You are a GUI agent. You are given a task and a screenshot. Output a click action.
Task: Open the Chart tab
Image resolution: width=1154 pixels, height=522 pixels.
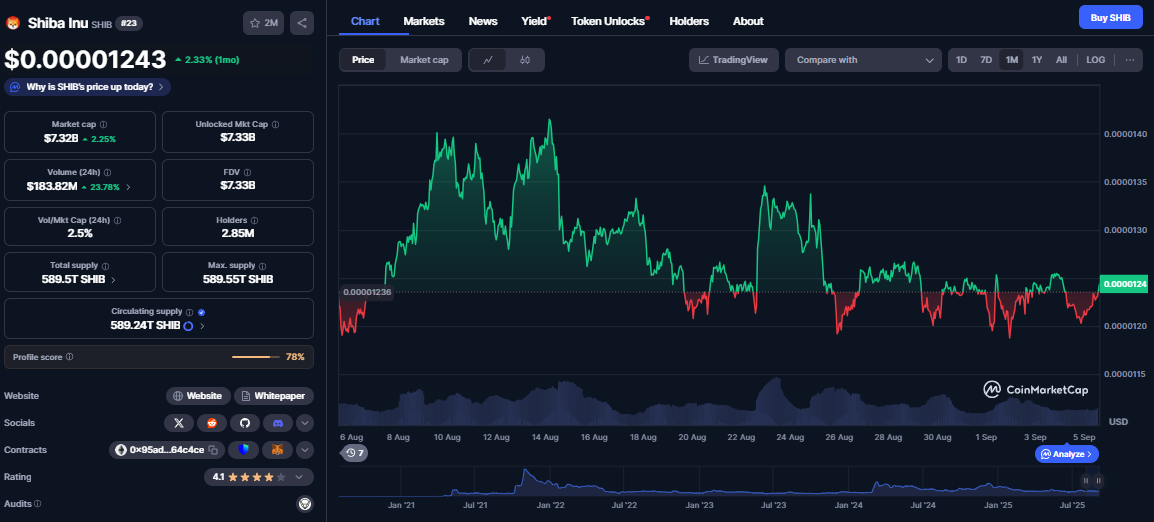pos(365,21)
